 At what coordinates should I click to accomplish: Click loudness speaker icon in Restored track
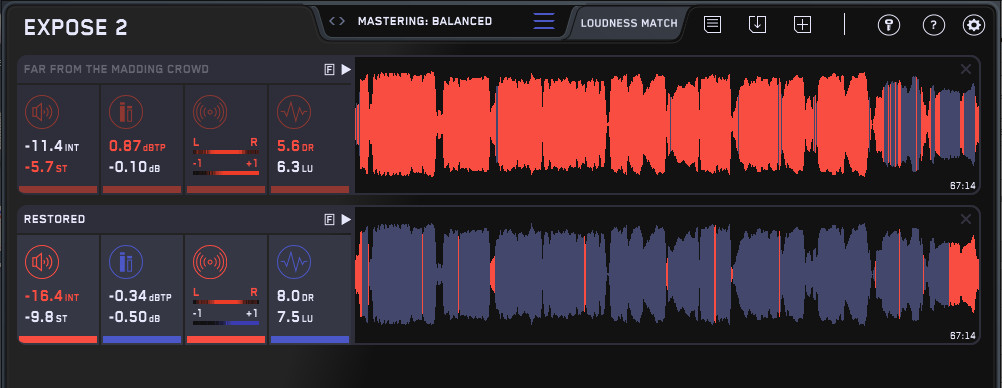coord(42,262)
